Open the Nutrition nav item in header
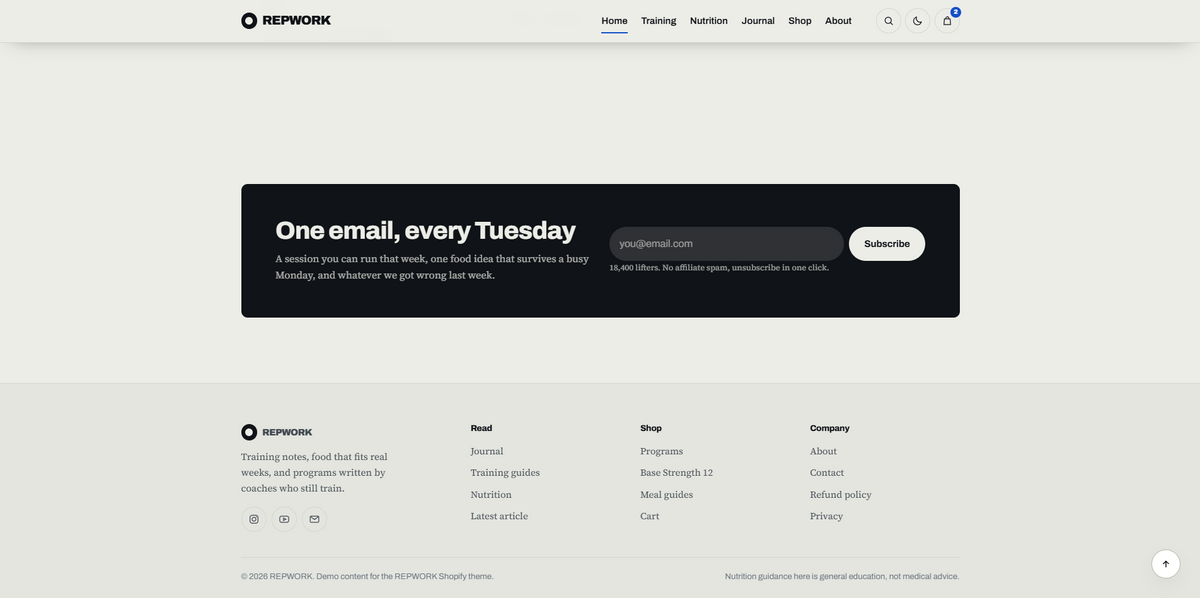This screenshot has height=598, width=1200. click(x=709, y=21)
